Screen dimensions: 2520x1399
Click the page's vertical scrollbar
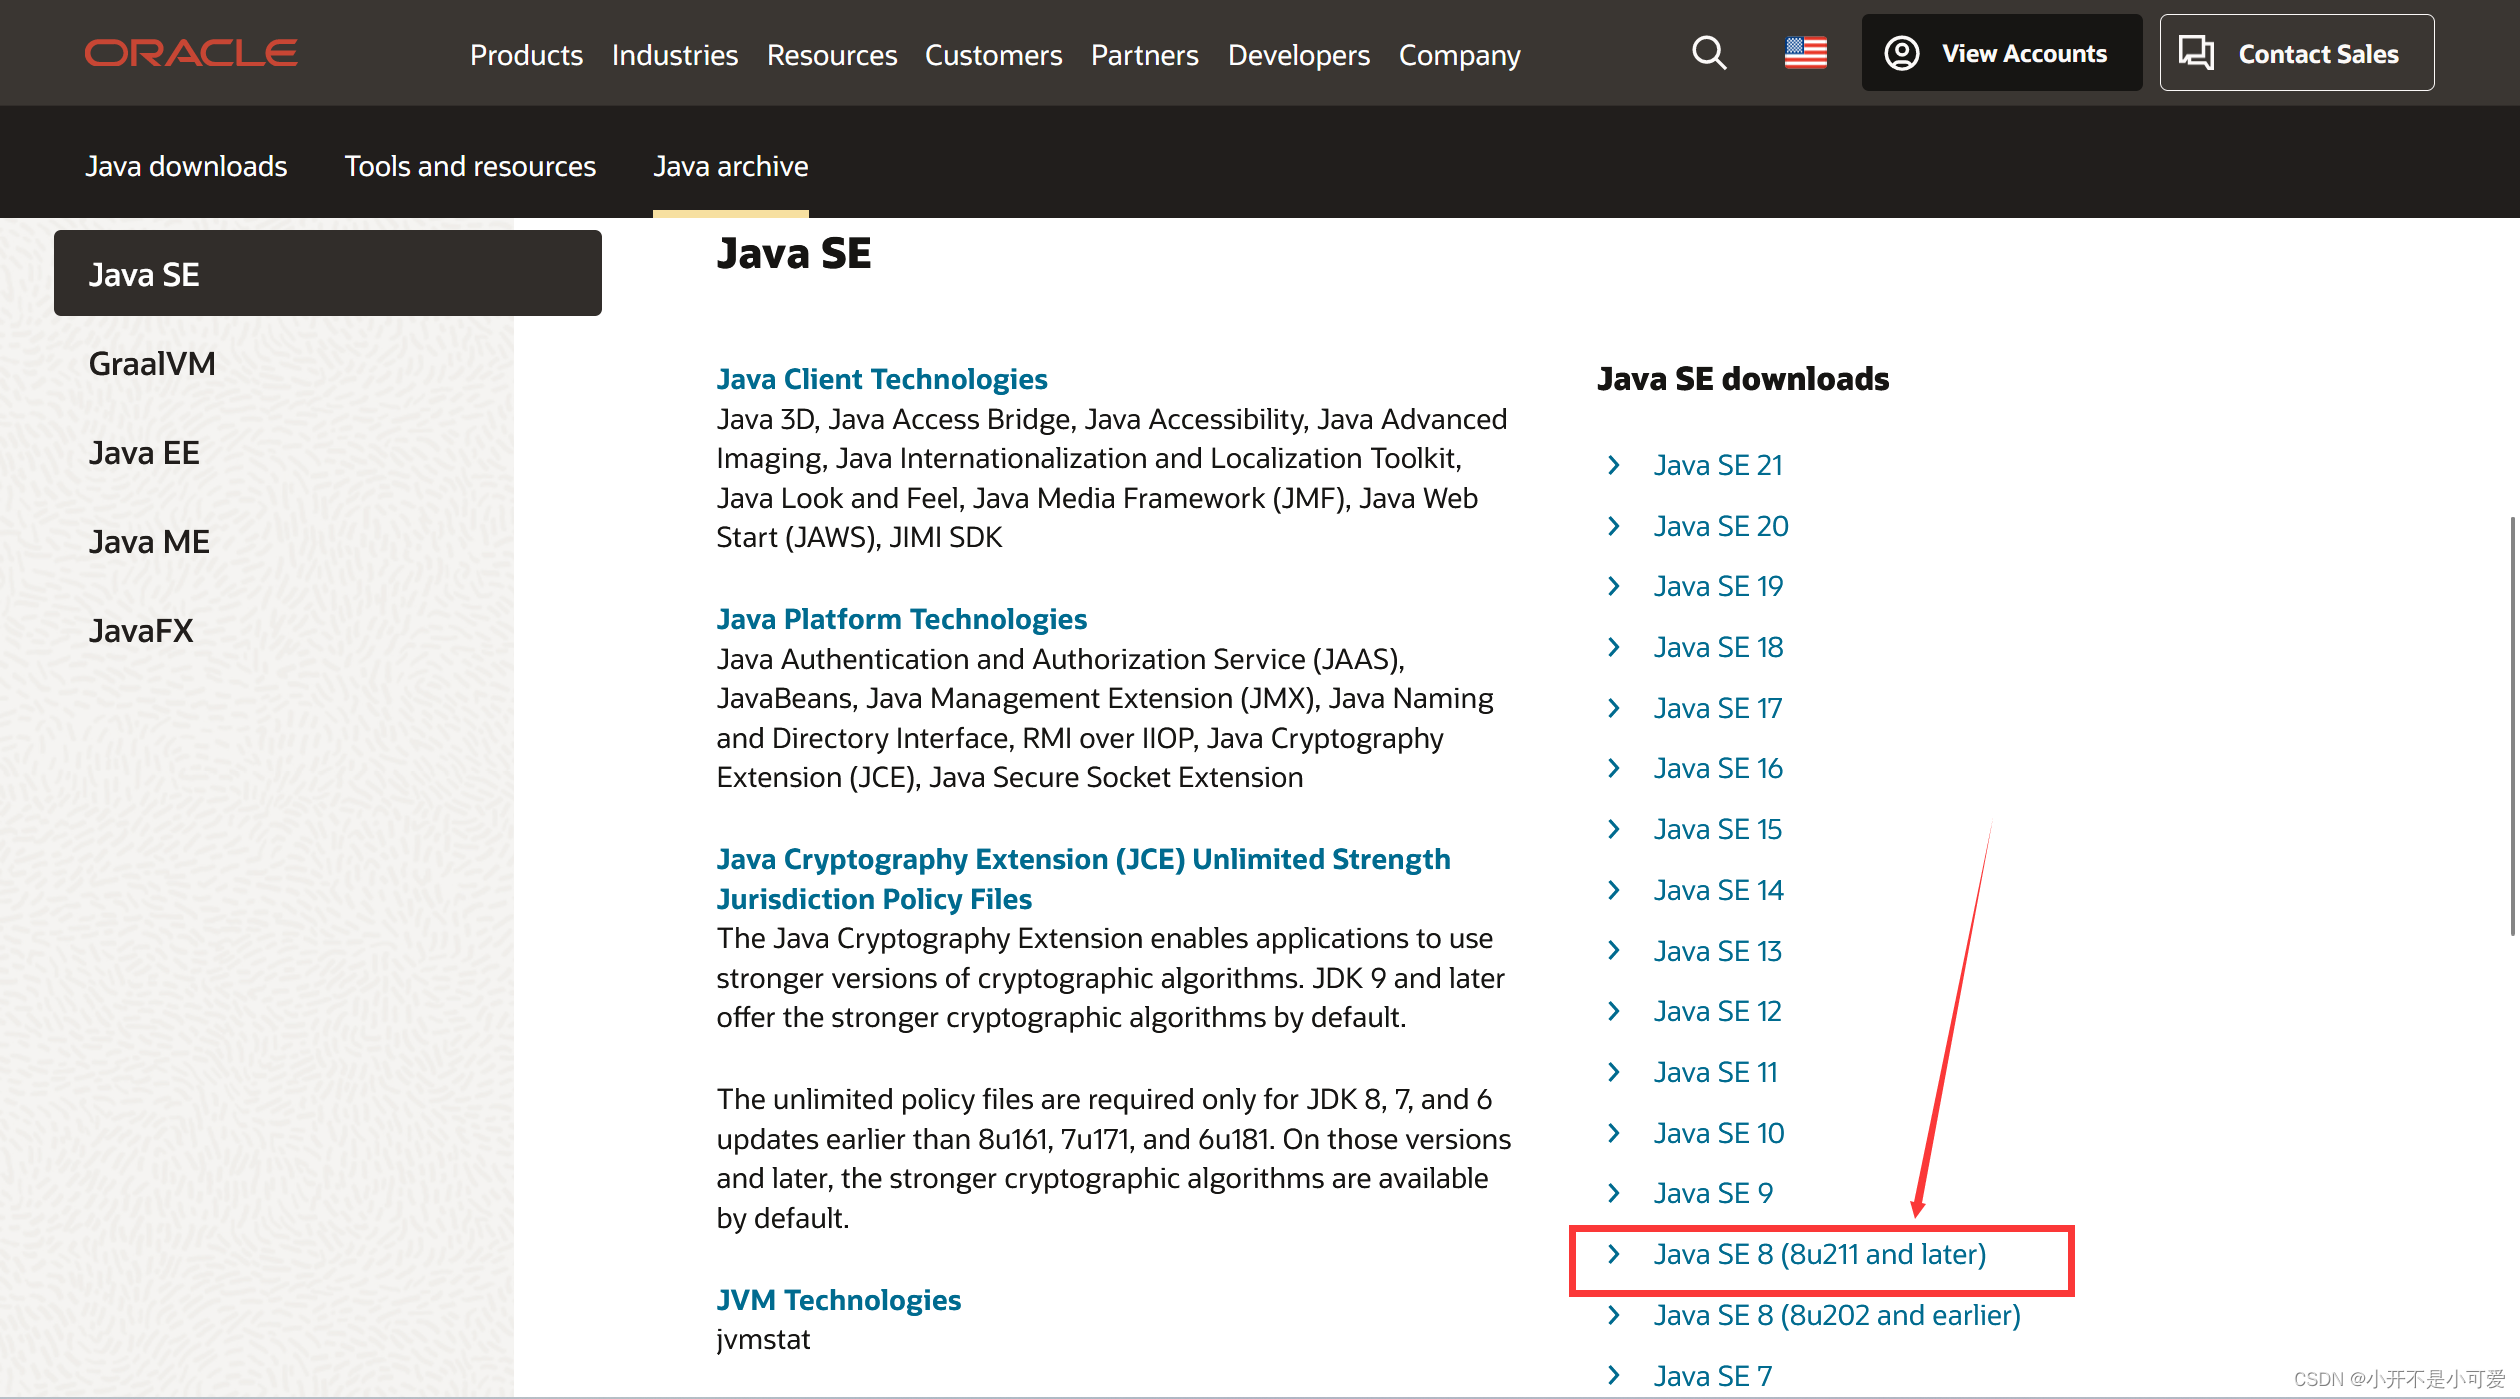tap(2512, 725)
